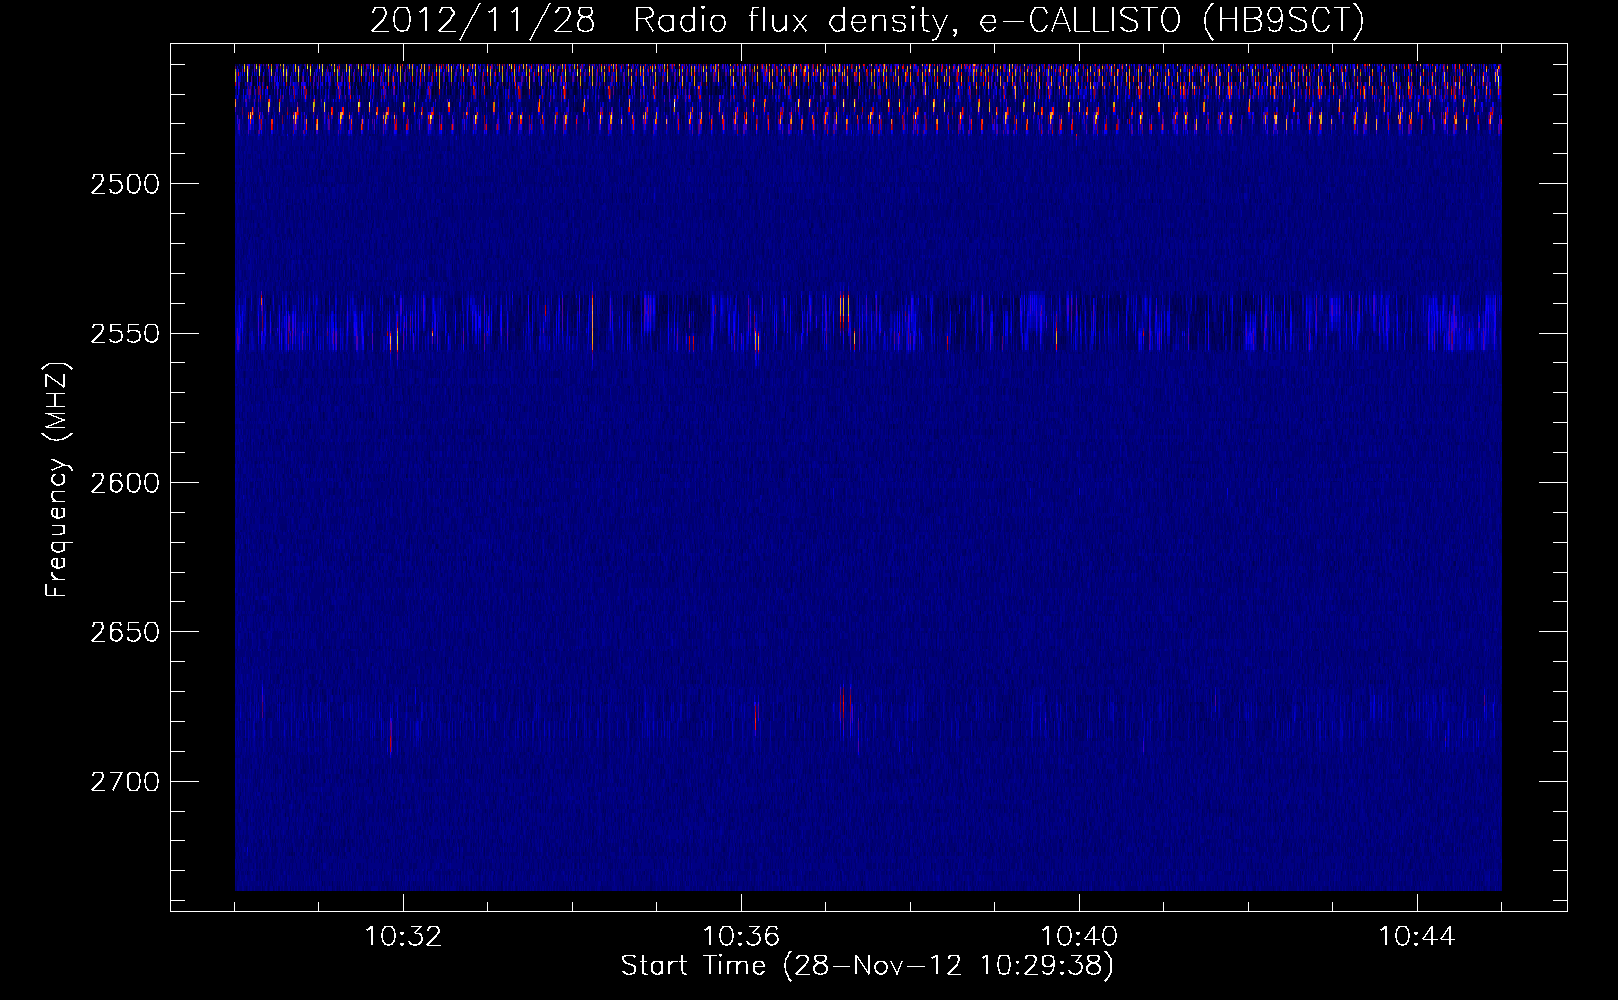Click the 'Start Time (28-Nov-12 10:29:38)' label

[x=867, y=966]
